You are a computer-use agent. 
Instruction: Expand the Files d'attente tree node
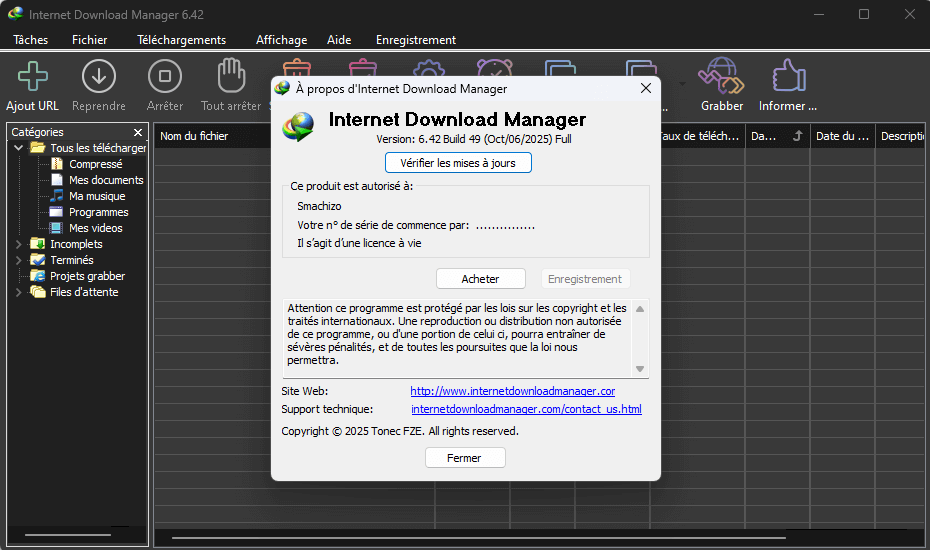point(18,292)
